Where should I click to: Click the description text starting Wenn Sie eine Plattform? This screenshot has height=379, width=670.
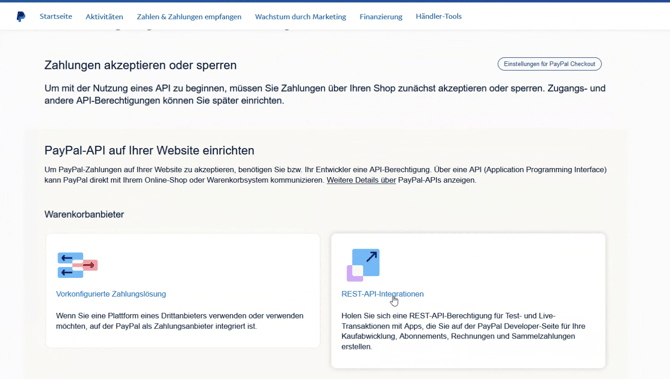click(x=179, y=321)
